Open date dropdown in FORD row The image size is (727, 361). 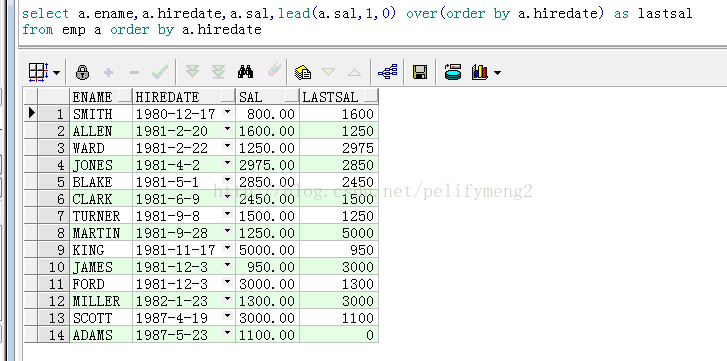[x=227, y=282]
